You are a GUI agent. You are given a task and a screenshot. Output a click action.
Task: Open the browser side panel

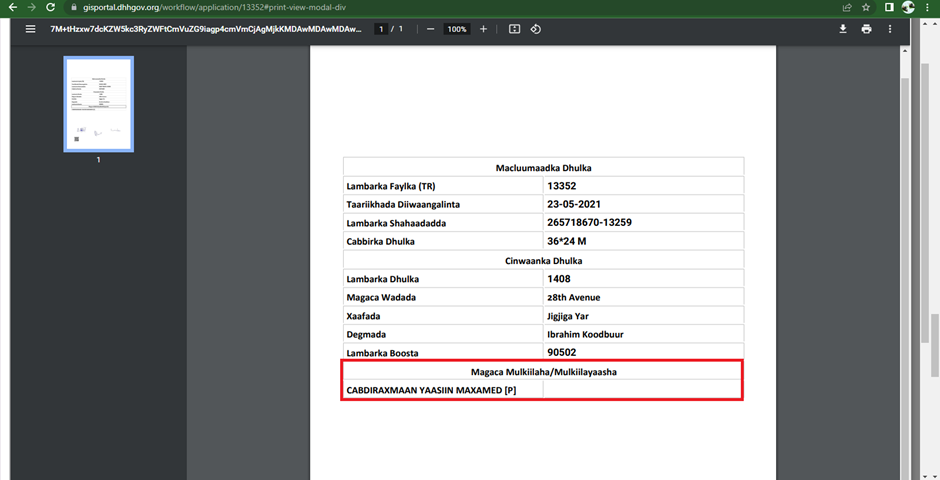tap(890, 8)
